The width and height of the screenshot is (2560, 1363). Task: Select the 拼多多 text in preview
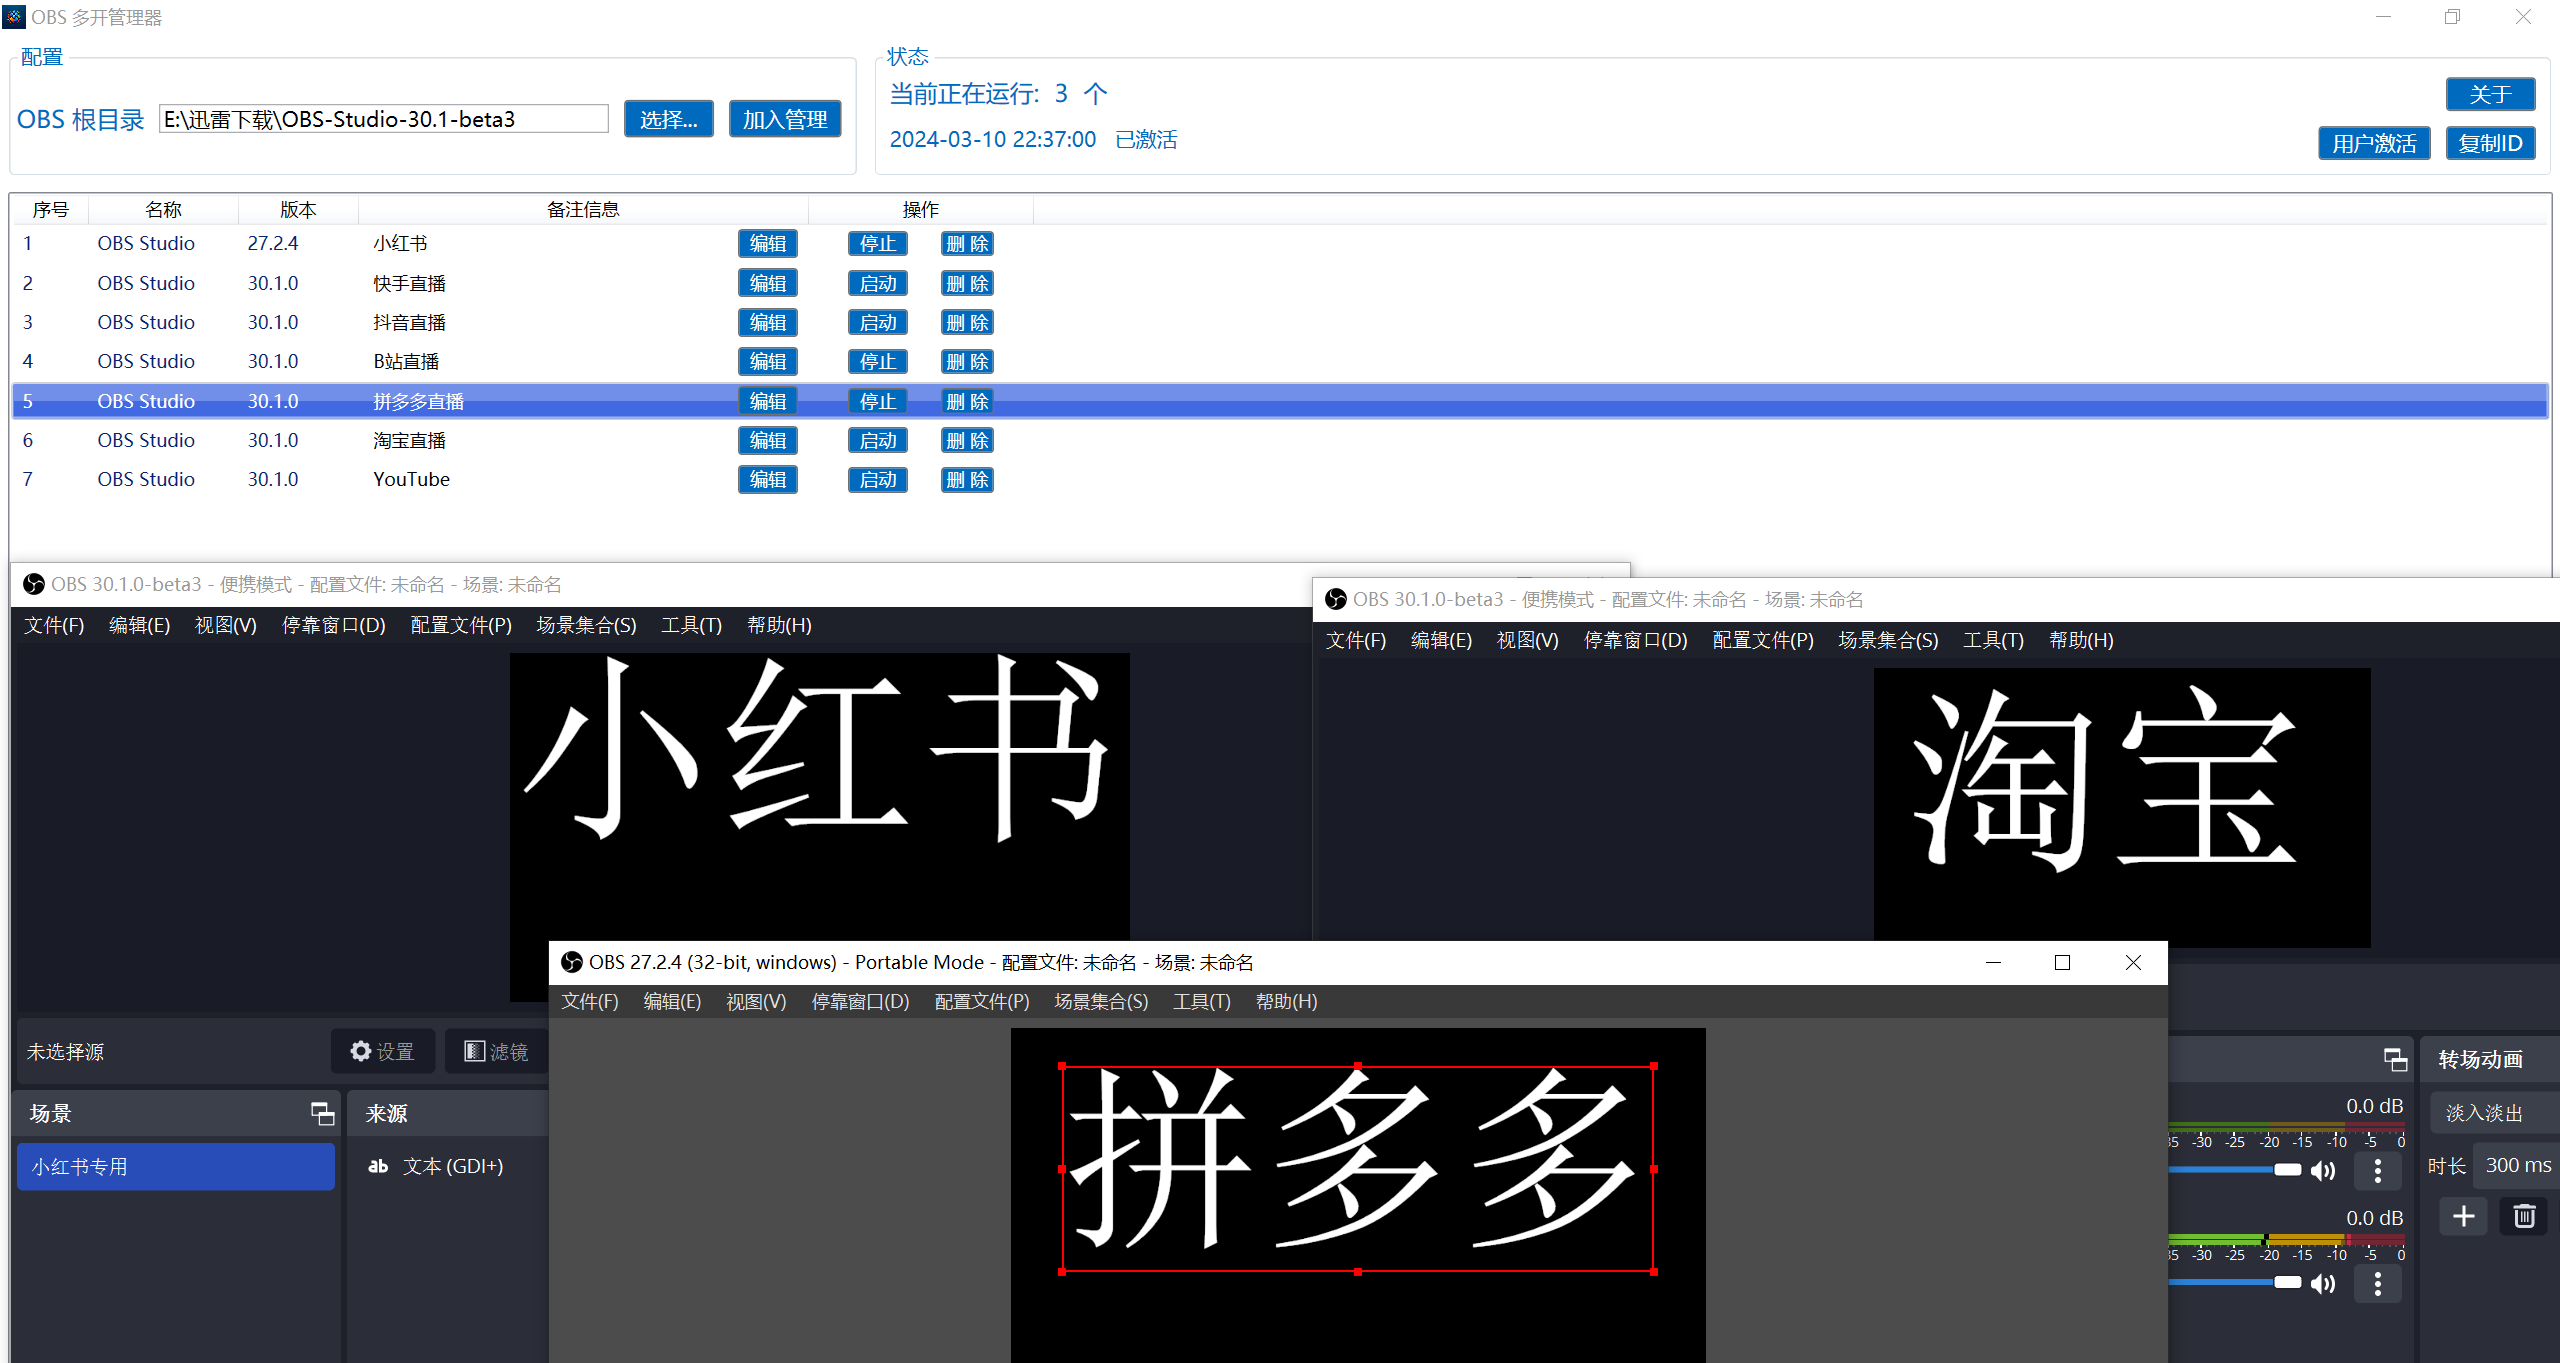[x=1357, y=1168]
